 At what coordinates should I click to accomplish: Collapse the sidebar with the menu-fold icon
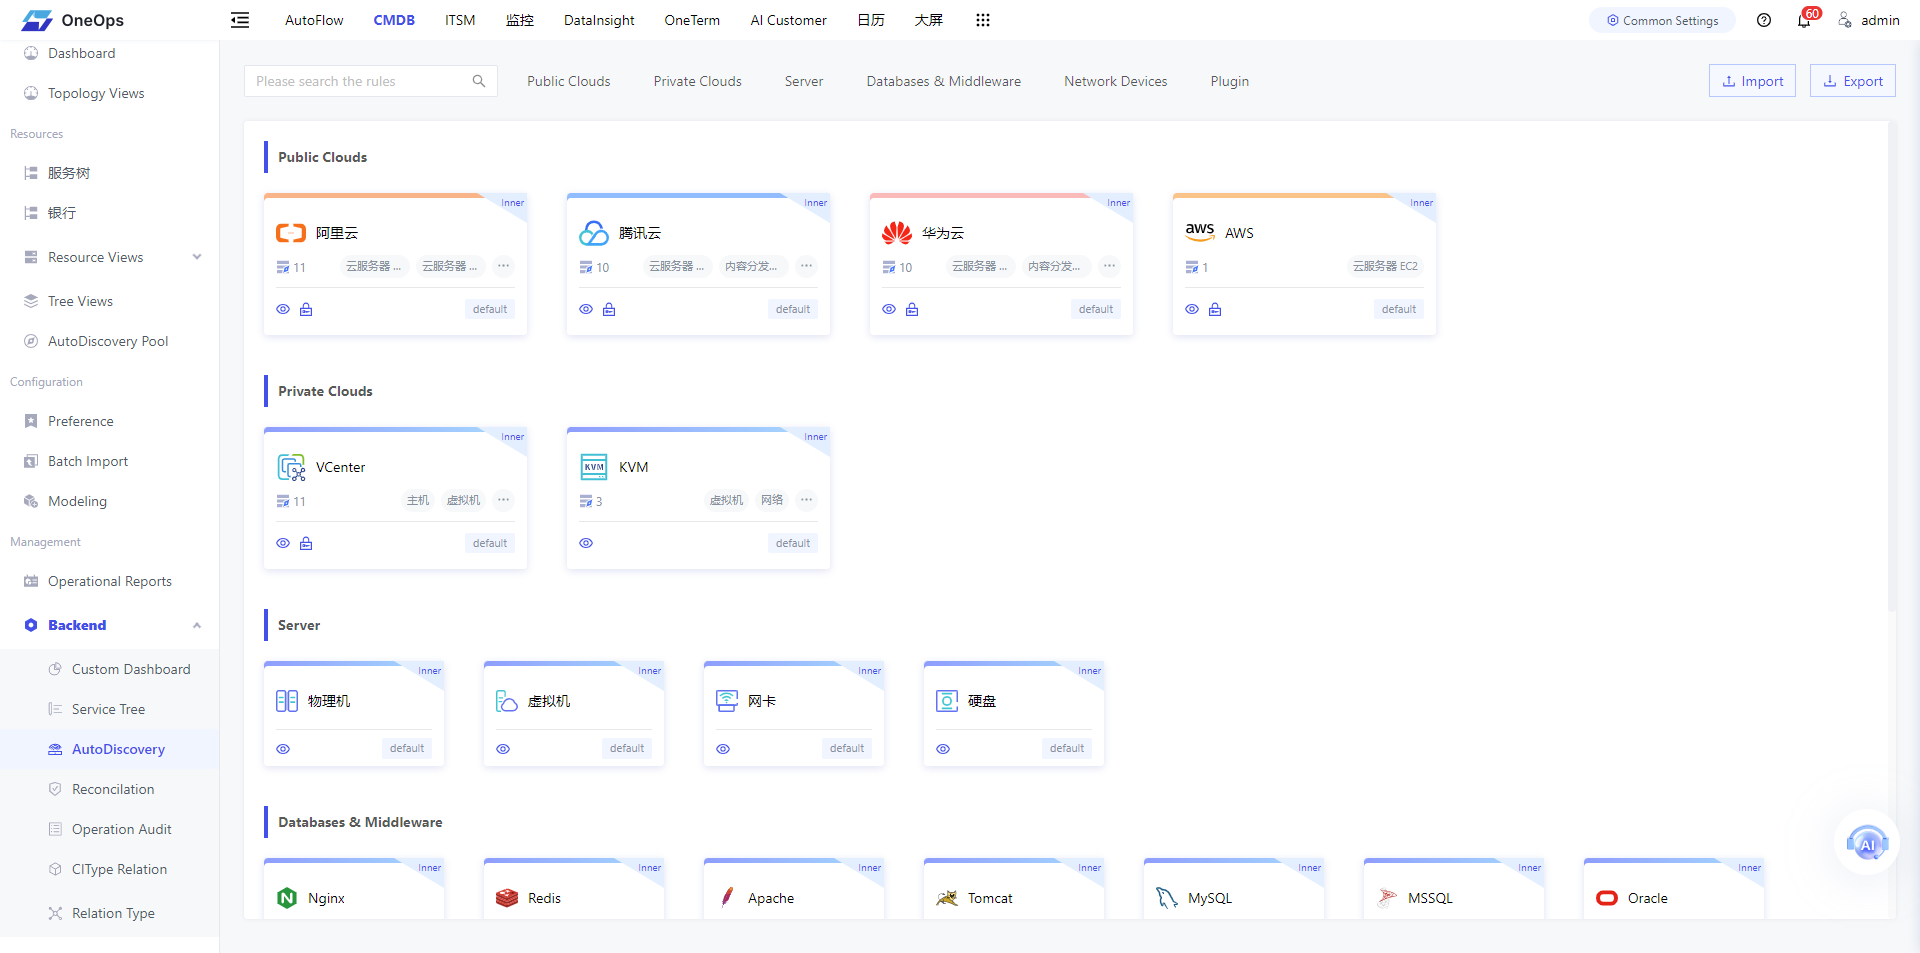(240, 20)
